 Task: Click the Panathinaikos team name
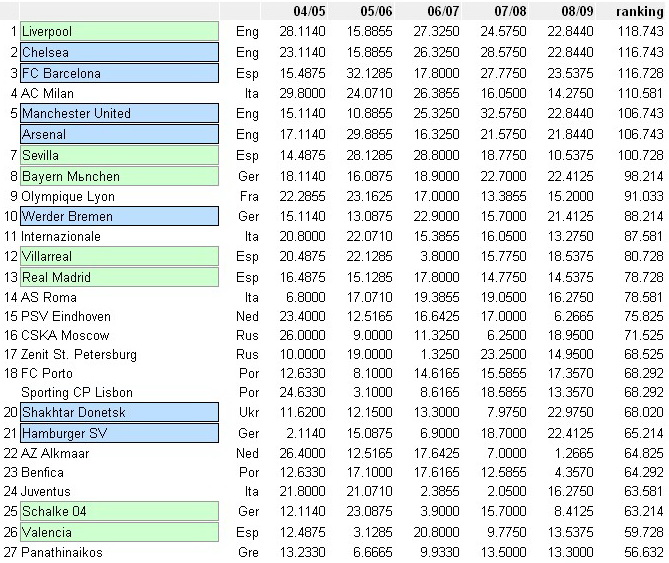61,552
